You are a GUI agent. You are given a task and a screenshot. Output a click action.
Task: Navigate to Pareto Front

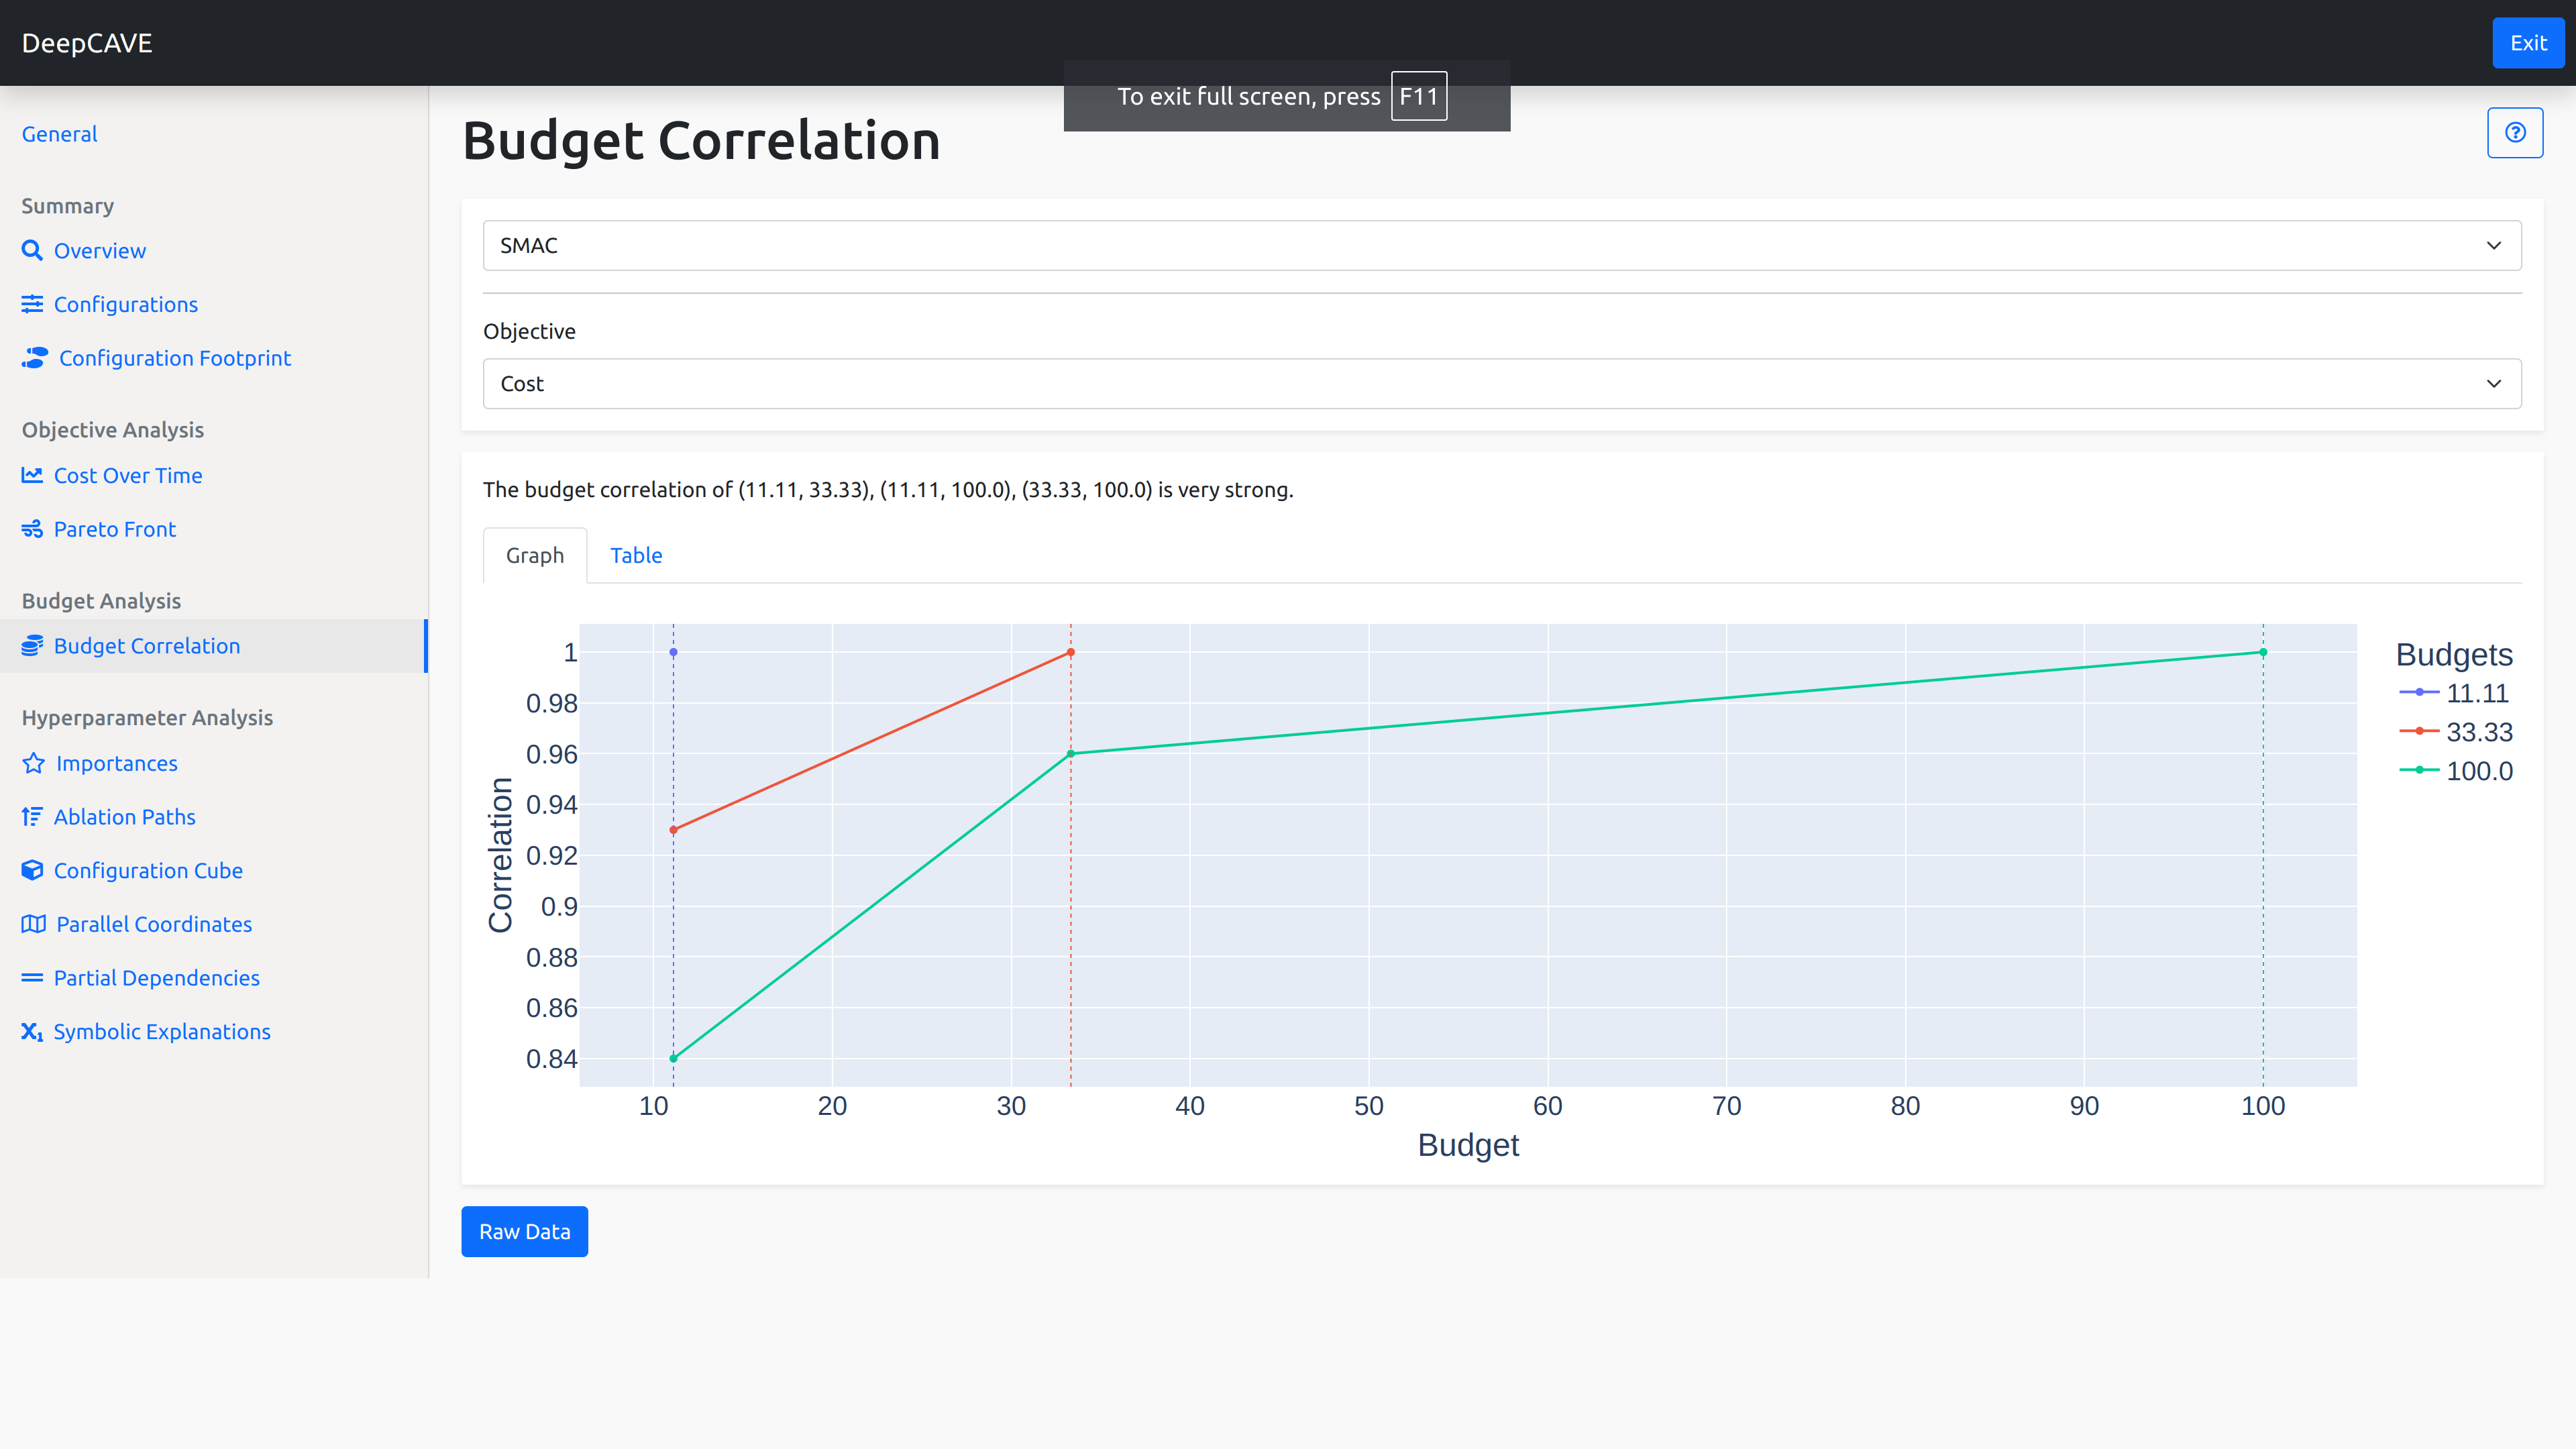pyautogui.click(x=115, y=529)
